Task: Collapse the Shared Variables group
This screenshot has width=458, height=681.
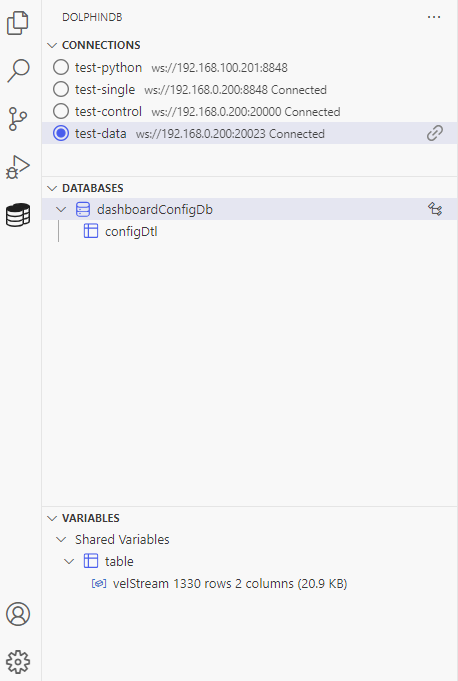Action: pos(61,539)
